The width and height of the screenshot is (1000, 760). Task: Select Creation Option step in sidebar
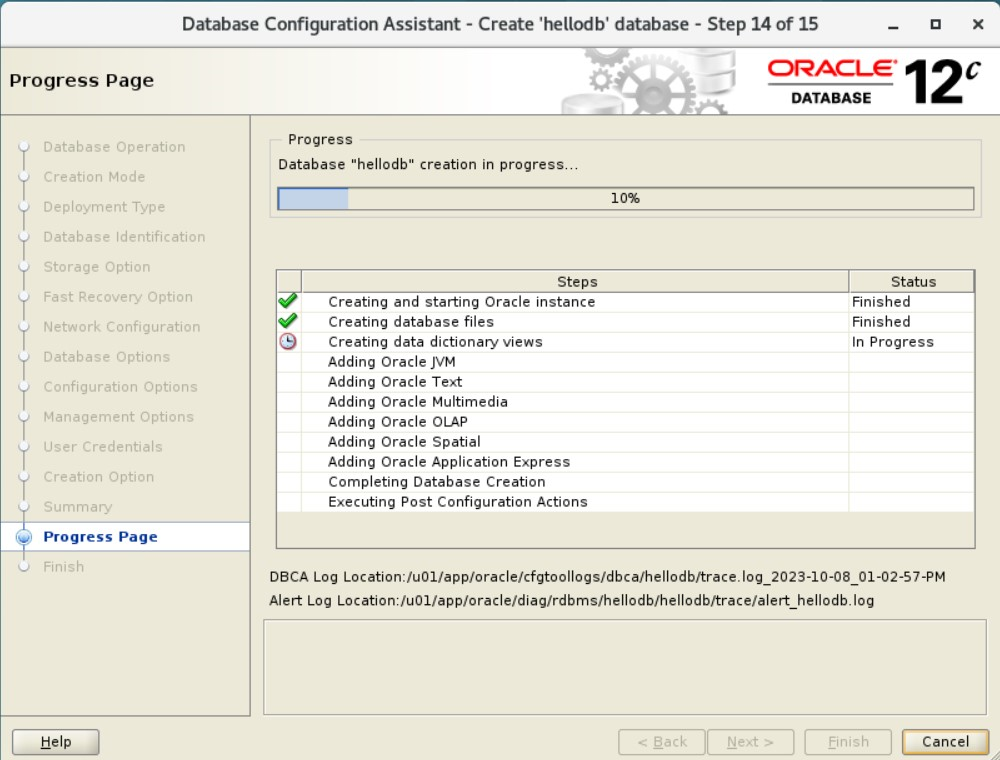tap(99, 476)
